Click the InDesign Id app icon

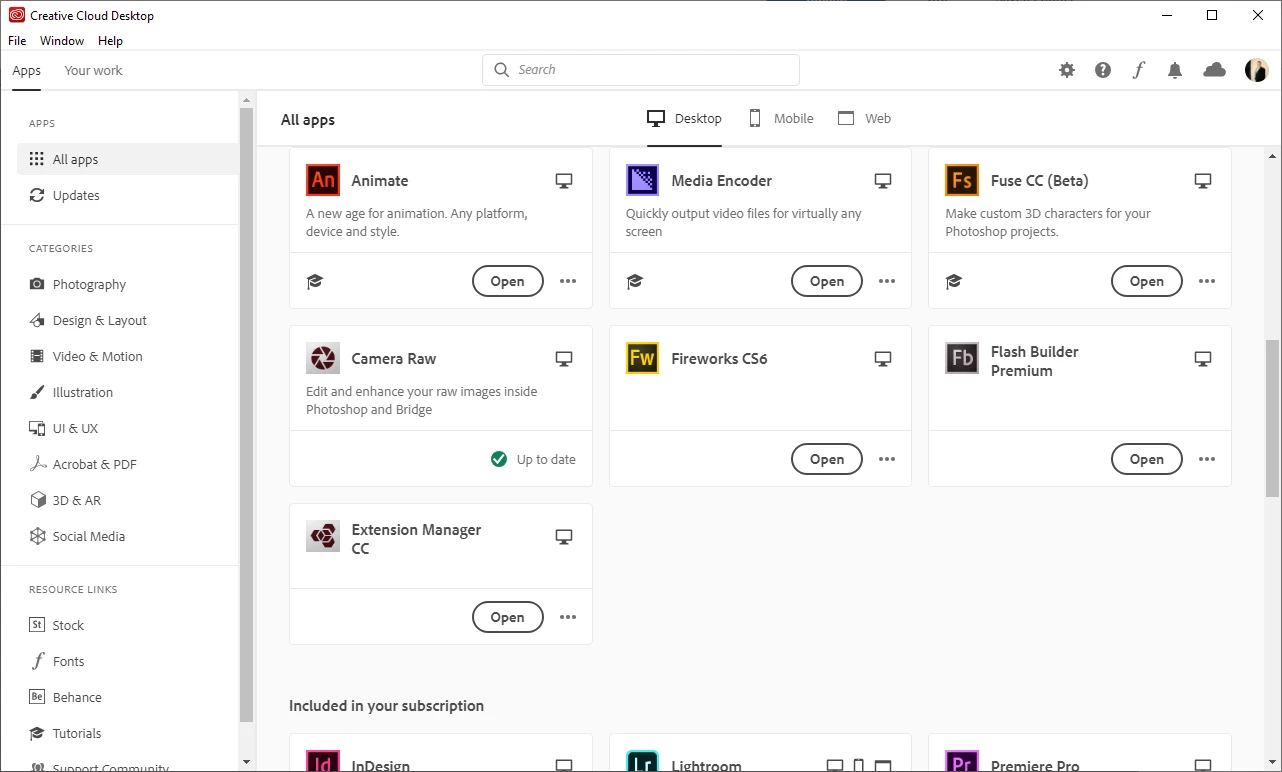(322, 761)
